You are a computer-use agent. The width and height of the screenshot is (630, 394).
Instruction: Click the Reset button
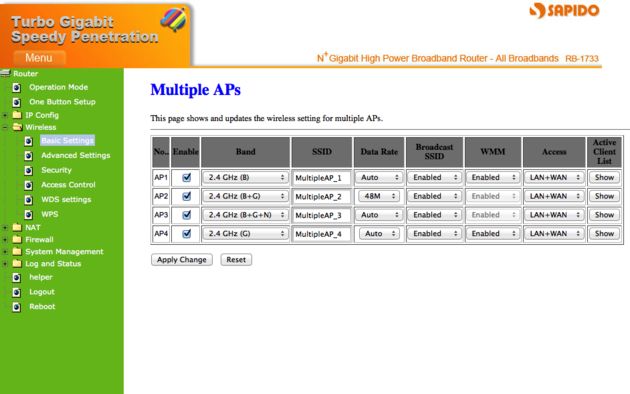point(236,260)
